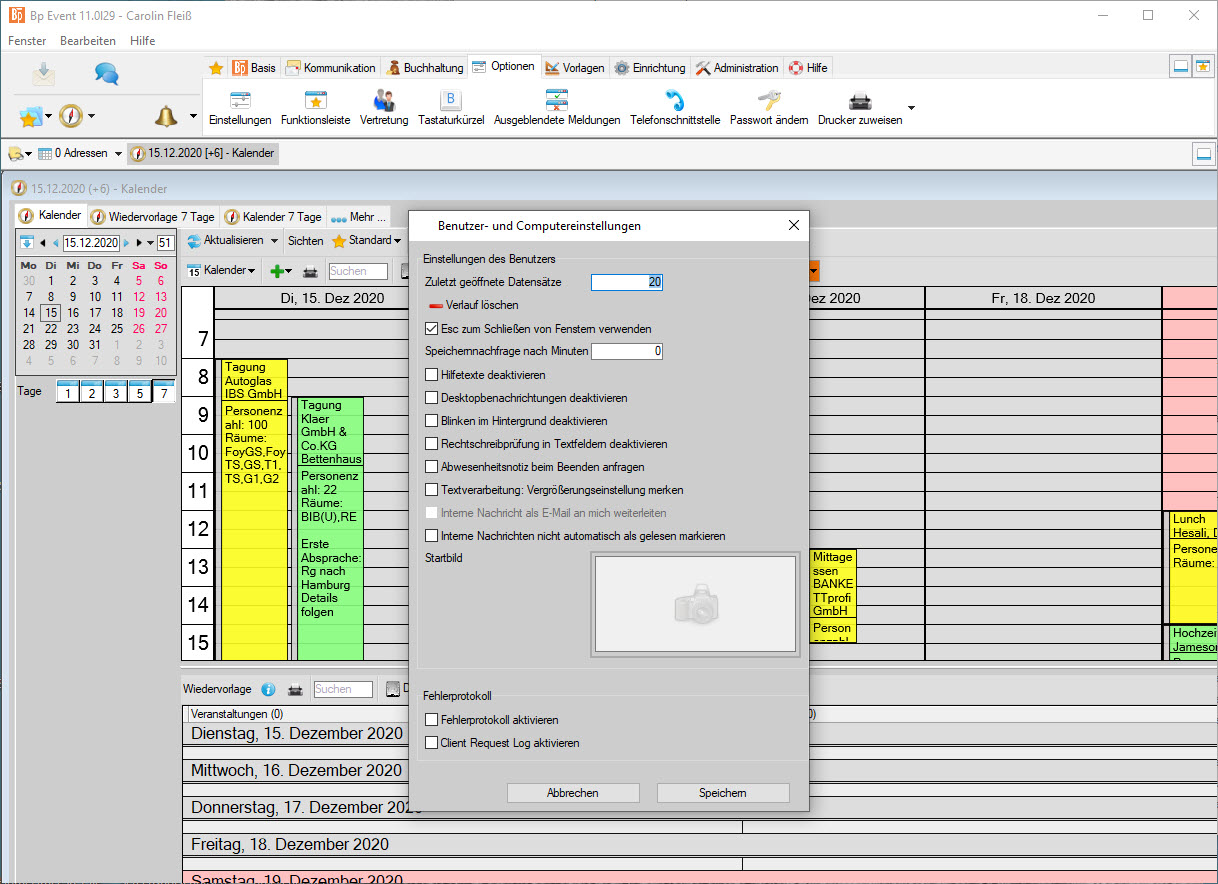This screenshot has height=884, width=1218.
Task: Open the Vertretung settings icon
Action: (384, 101)
